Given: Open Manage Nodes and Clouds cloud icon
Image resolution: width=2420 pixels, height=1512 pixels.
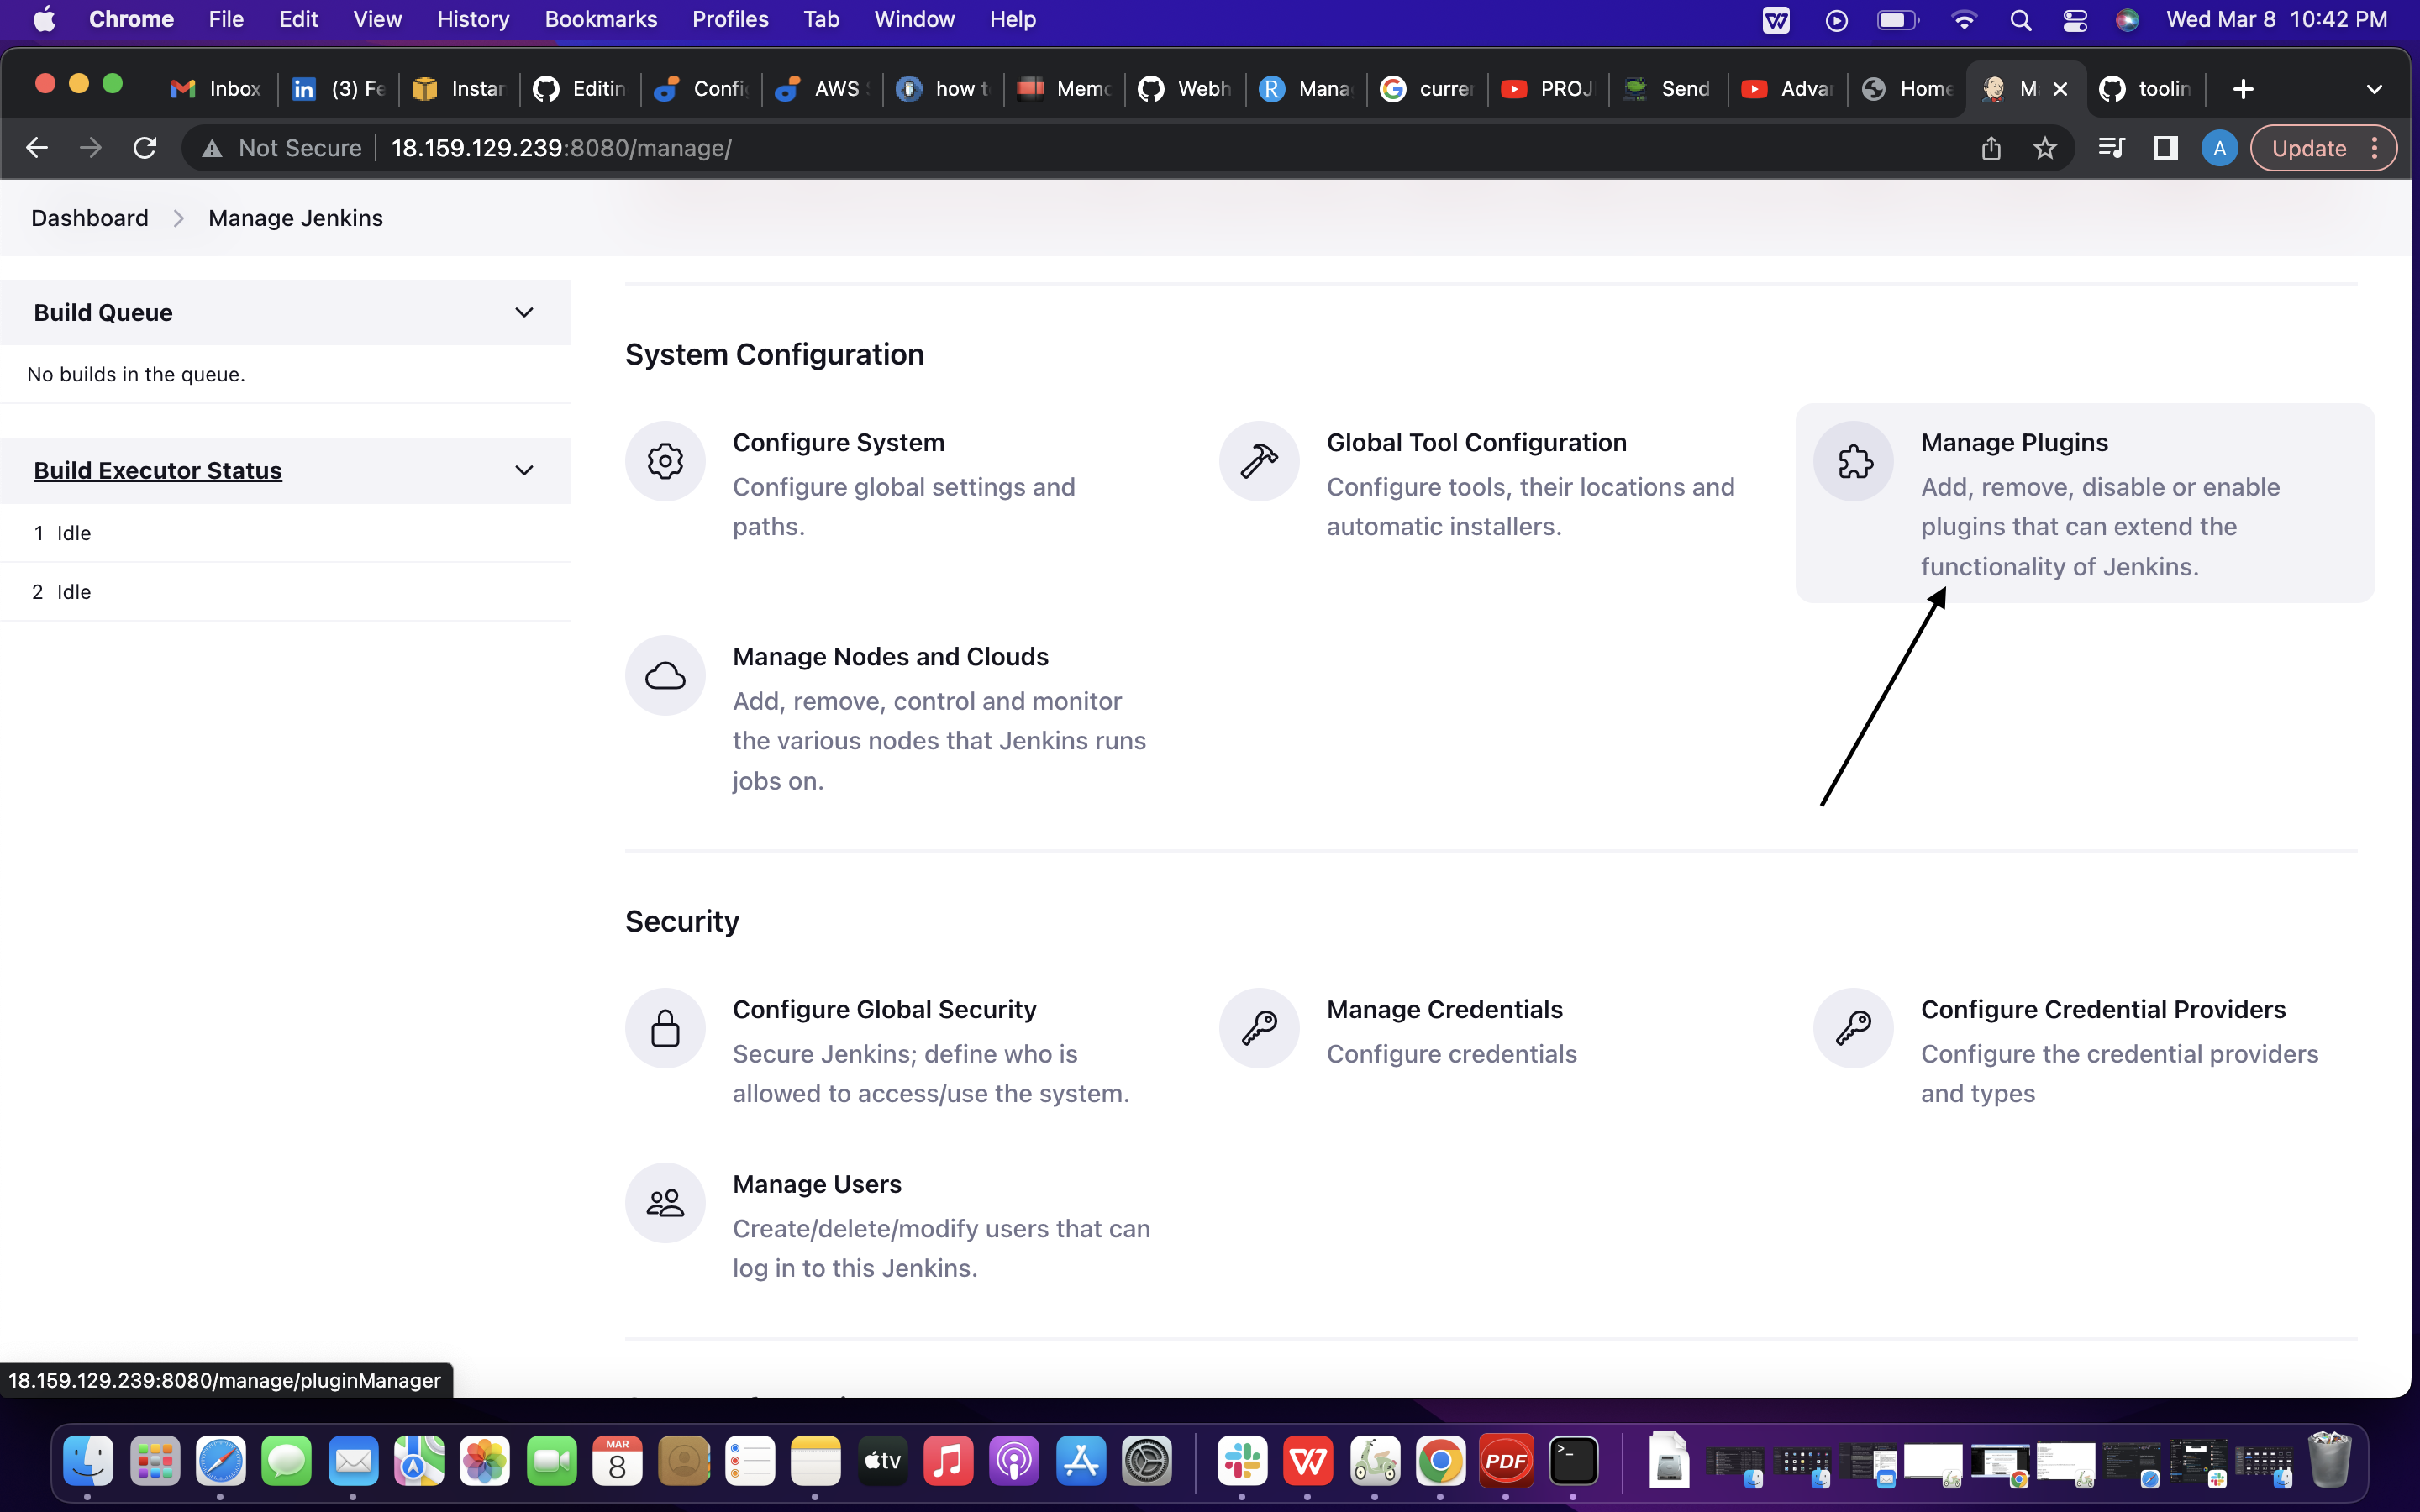Looking at the screenshot, I should click(x=665, y=676).
